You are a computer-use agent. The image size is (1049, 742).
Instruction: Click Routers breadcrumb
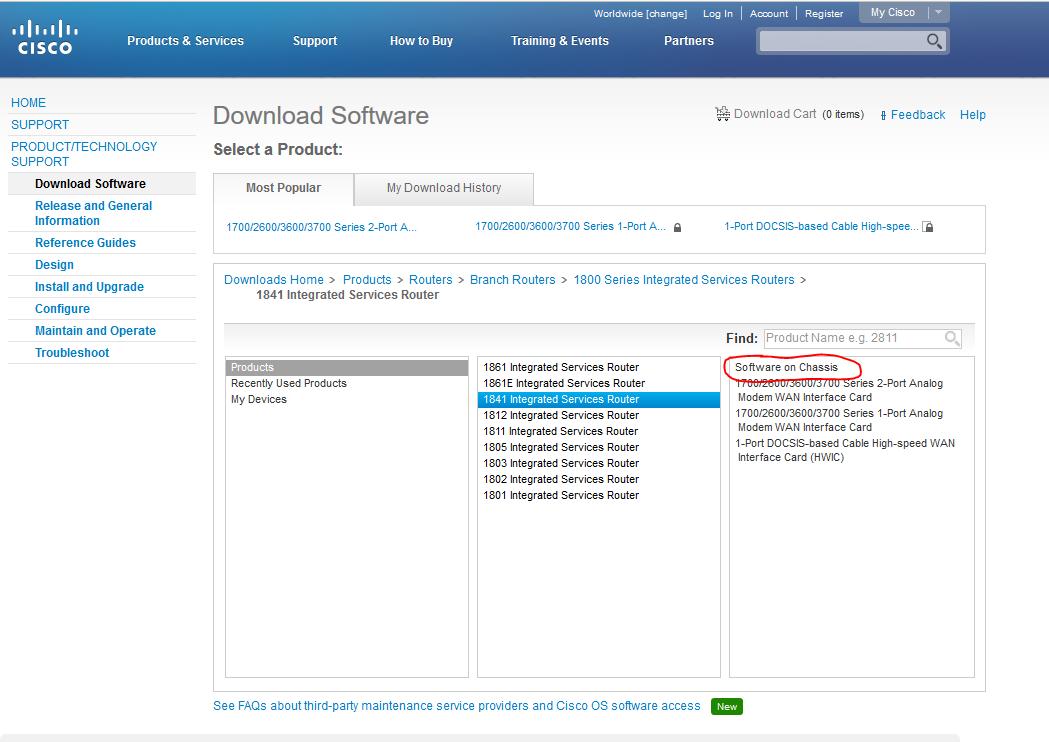(x=430, y=280)
